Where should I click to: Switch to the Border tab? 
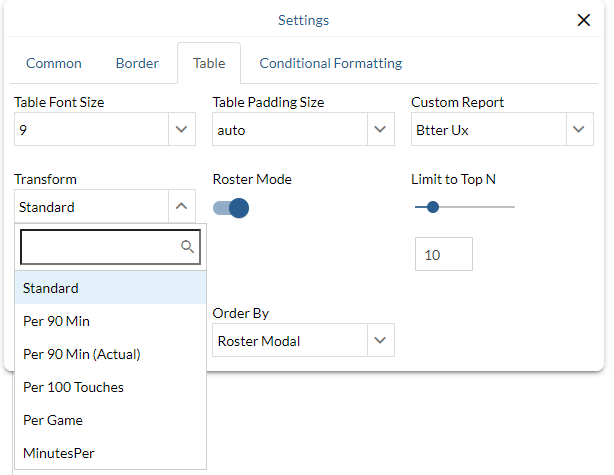137,63
